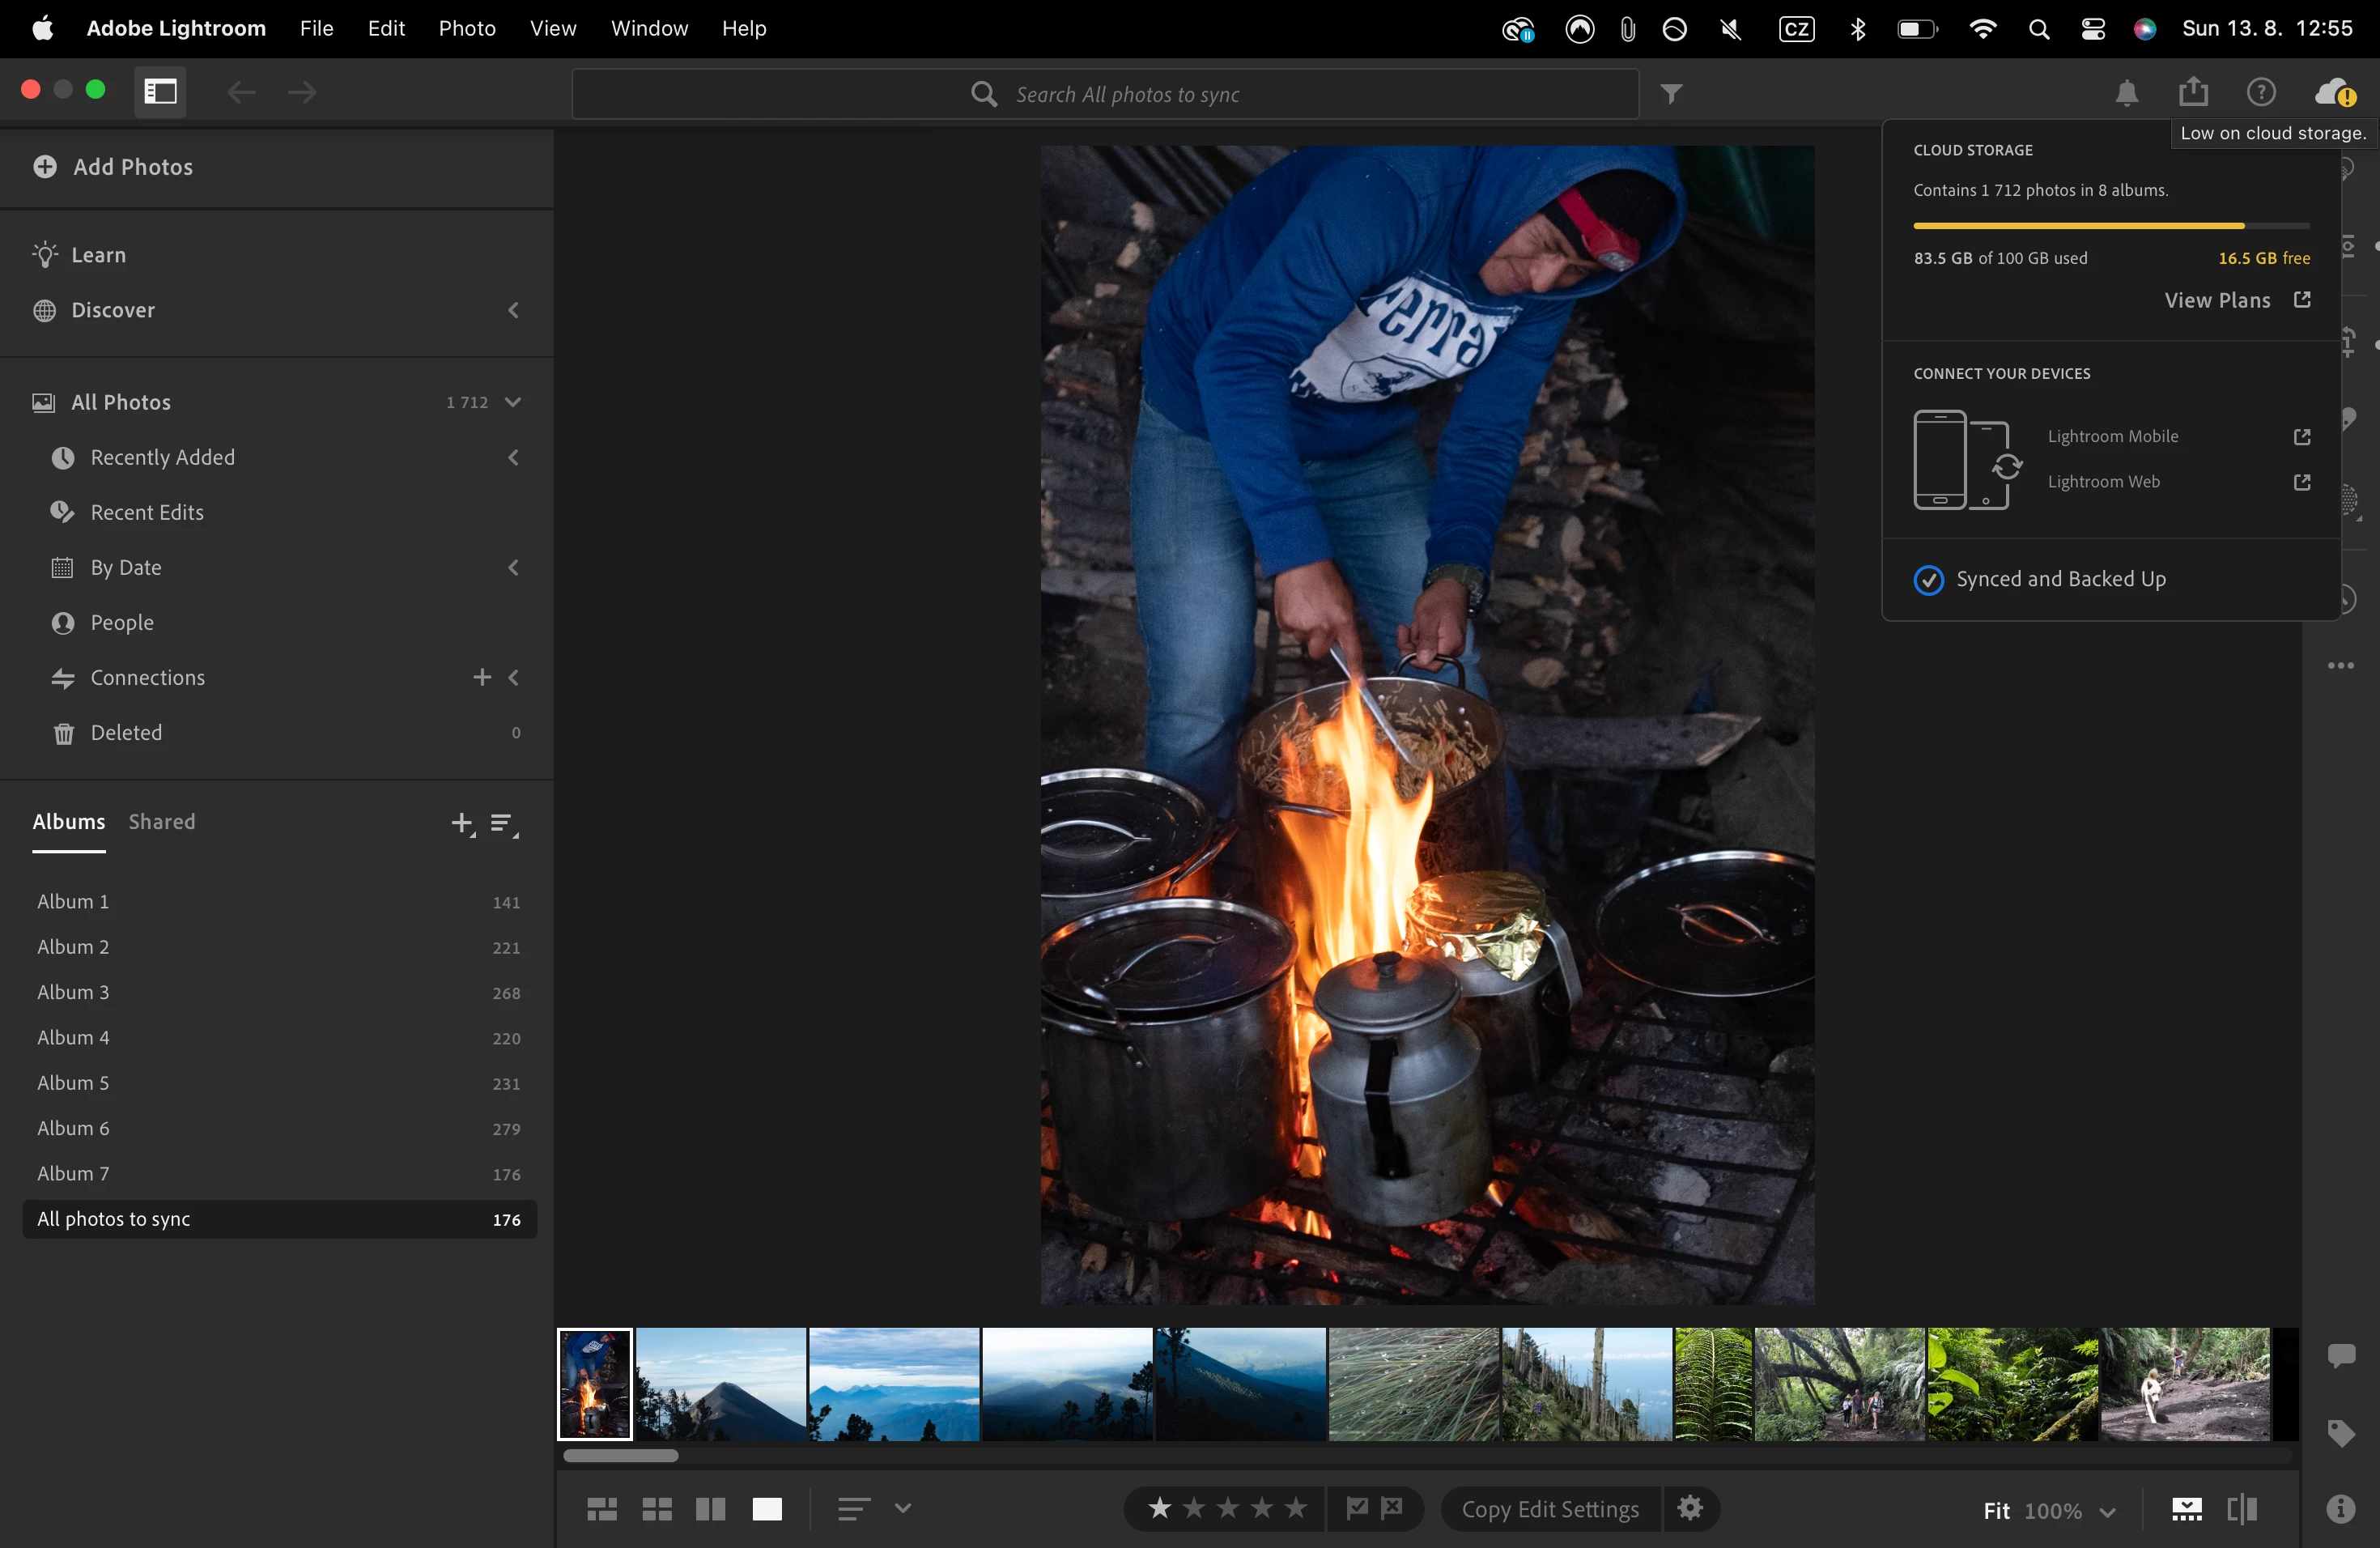The width and height of the screenshot is (2380, 1548).
Task: Open the zoom percentage dropdown
Action: [2107, 1511]
